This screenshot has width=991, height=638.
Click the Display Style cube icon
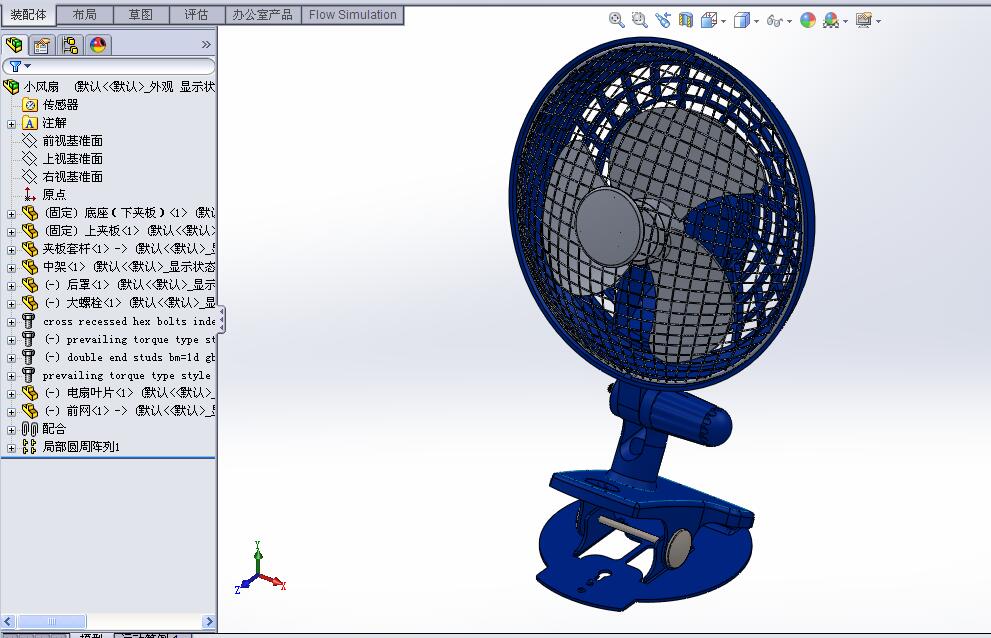click(x=741, y=20)
